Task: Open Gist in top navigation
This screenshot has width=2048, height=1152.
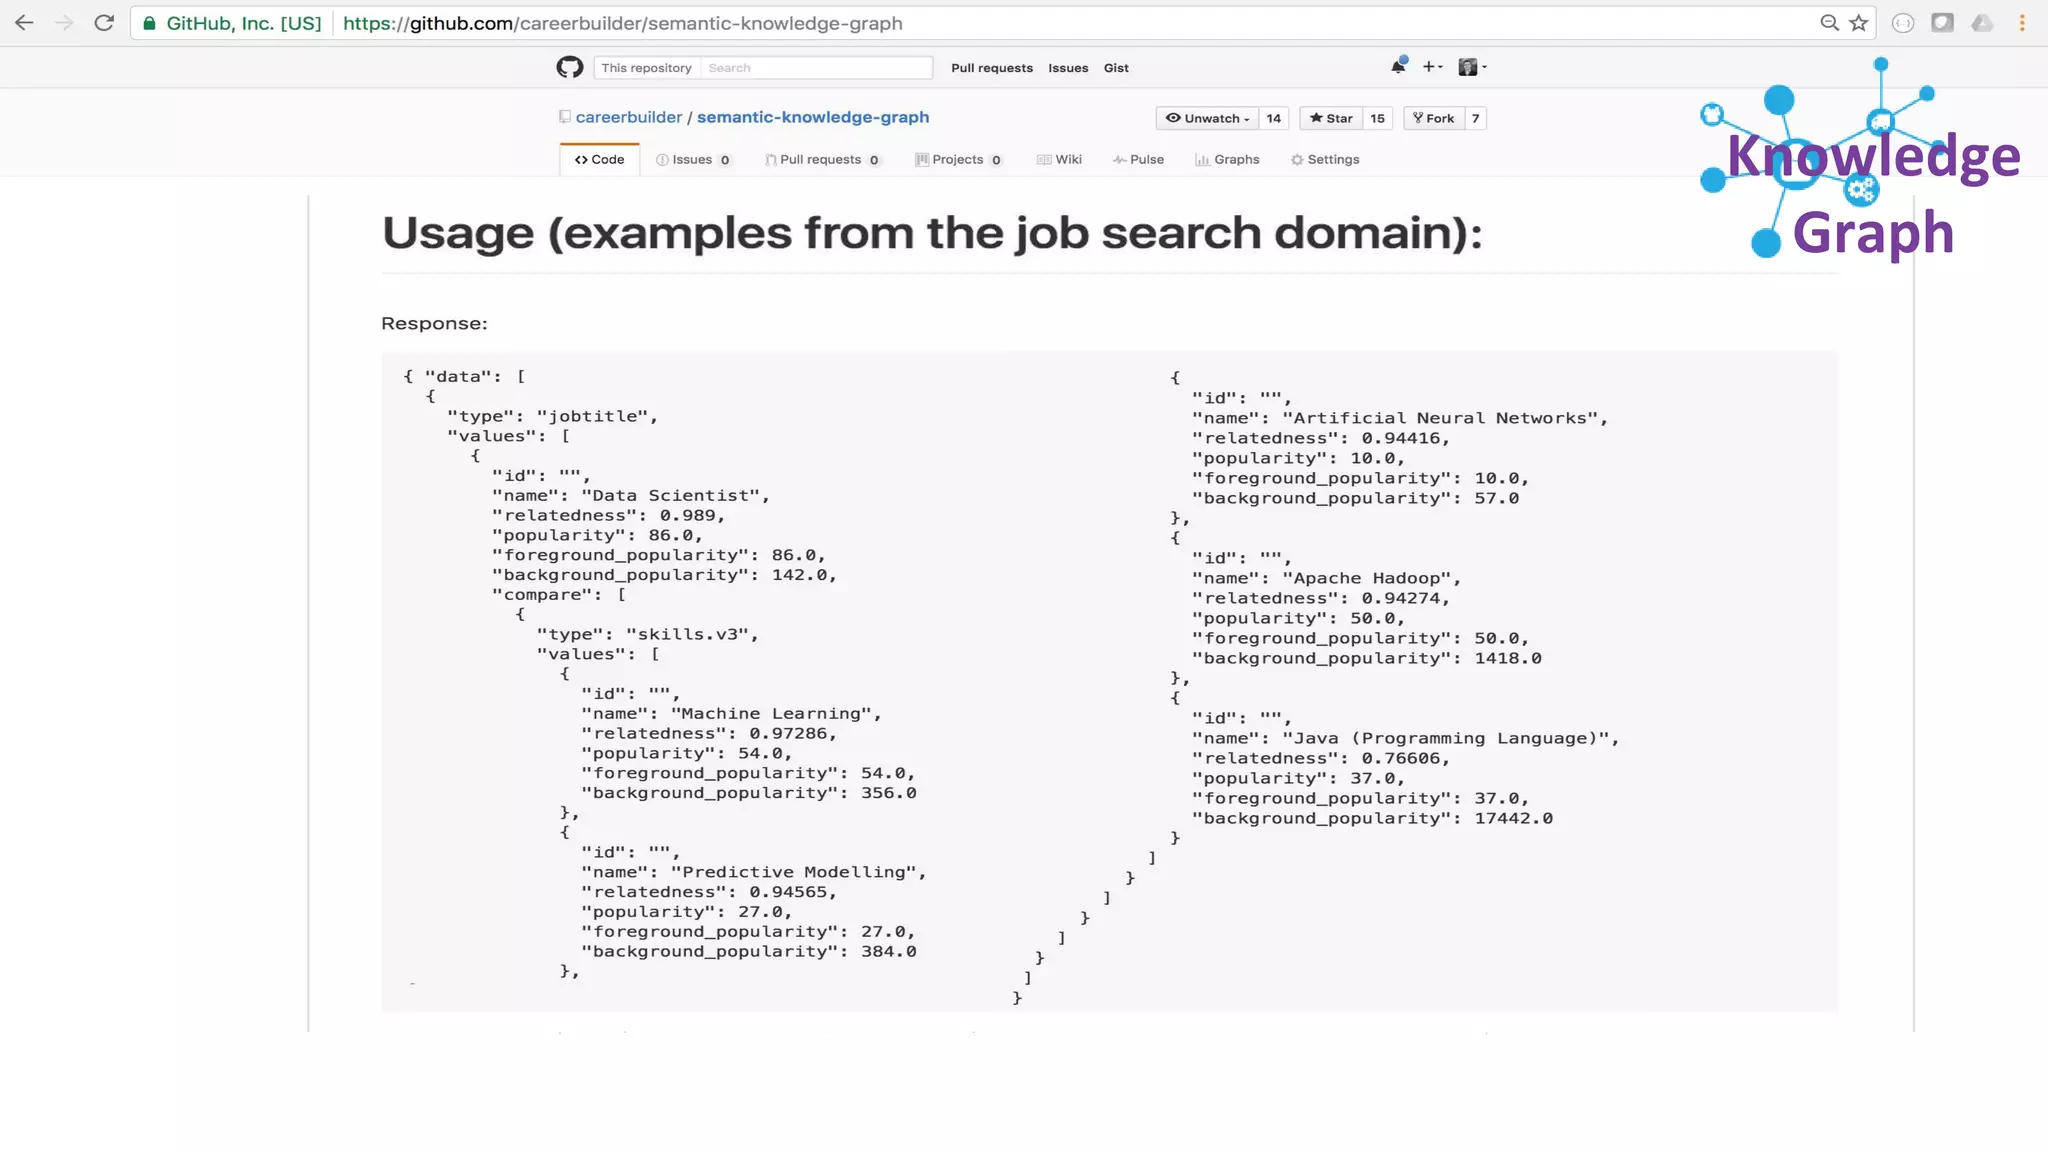Action: coord(1116,68)
